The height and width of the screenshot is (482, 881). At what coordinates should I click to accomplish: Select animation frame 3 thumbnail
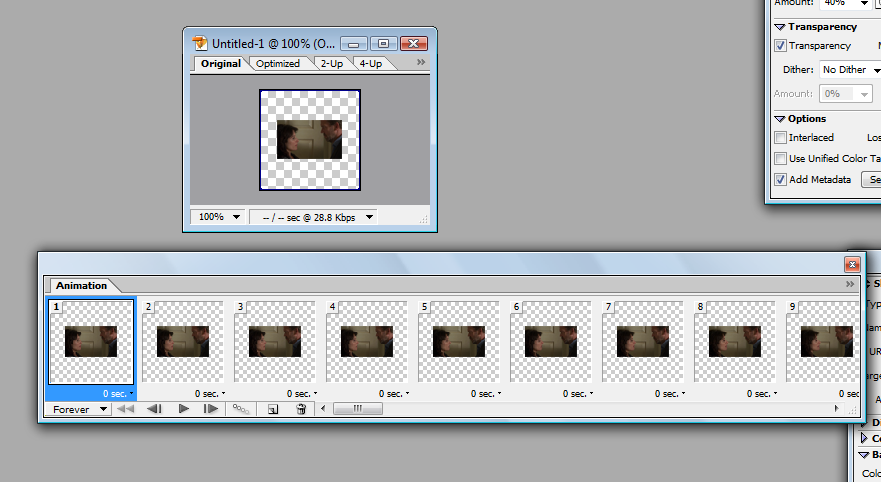[275, 342]
